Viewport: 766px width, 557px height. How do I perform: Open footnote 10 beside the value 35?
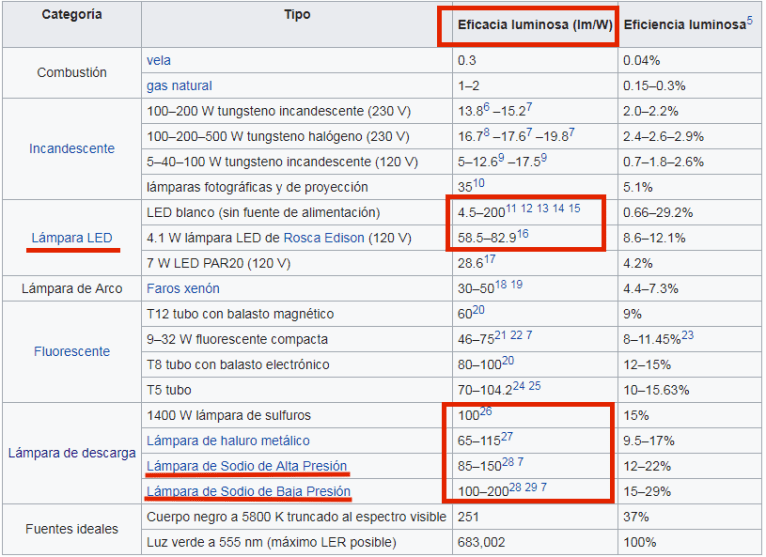point(478,183)
